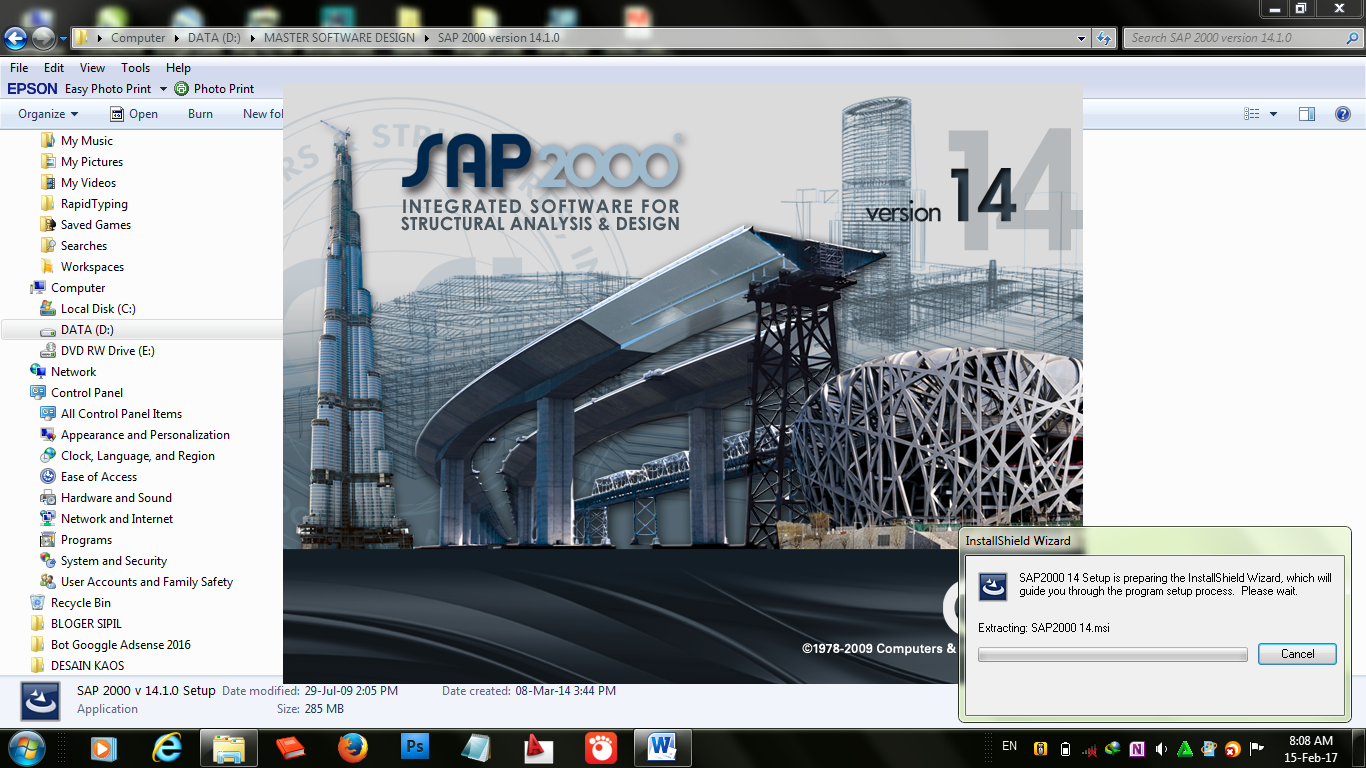Select Bot Googgle Adsense 2016 folder
1366x768 pixels.
point(120,645)
